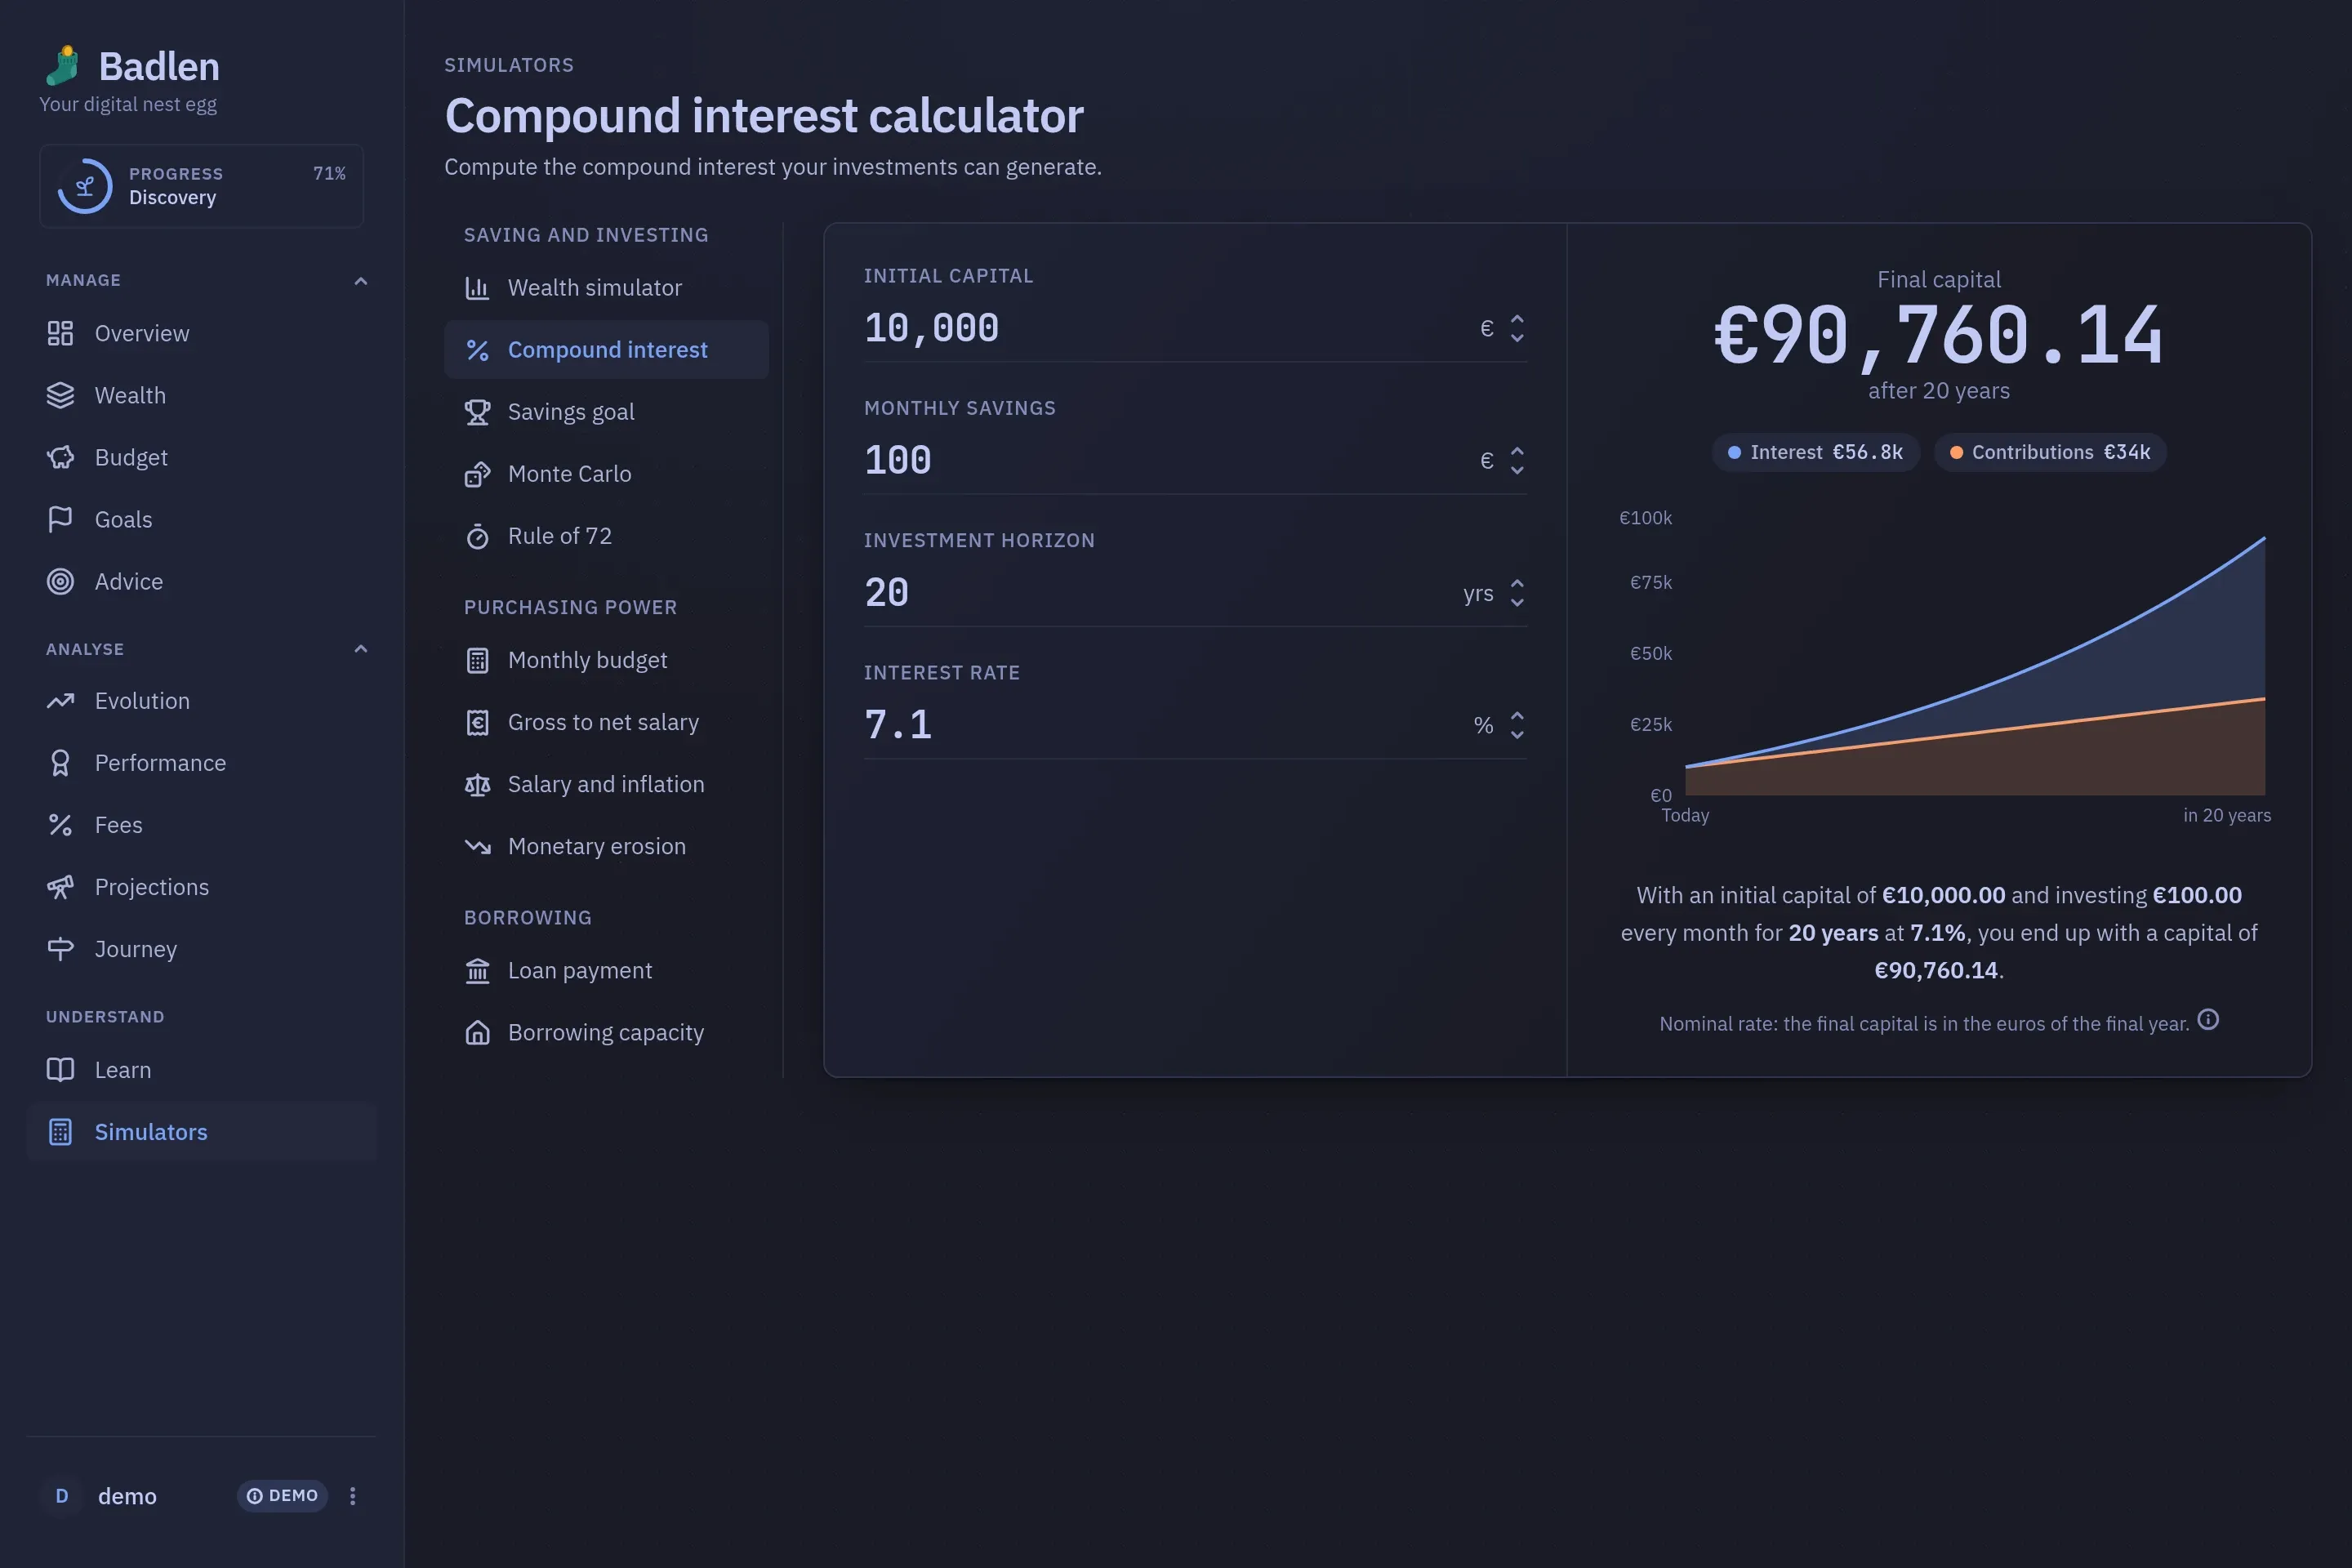The width and height of the screenshot is (2352, 1568).
Task: Open Salary and inflation simulator
Action: coord(606,784)
